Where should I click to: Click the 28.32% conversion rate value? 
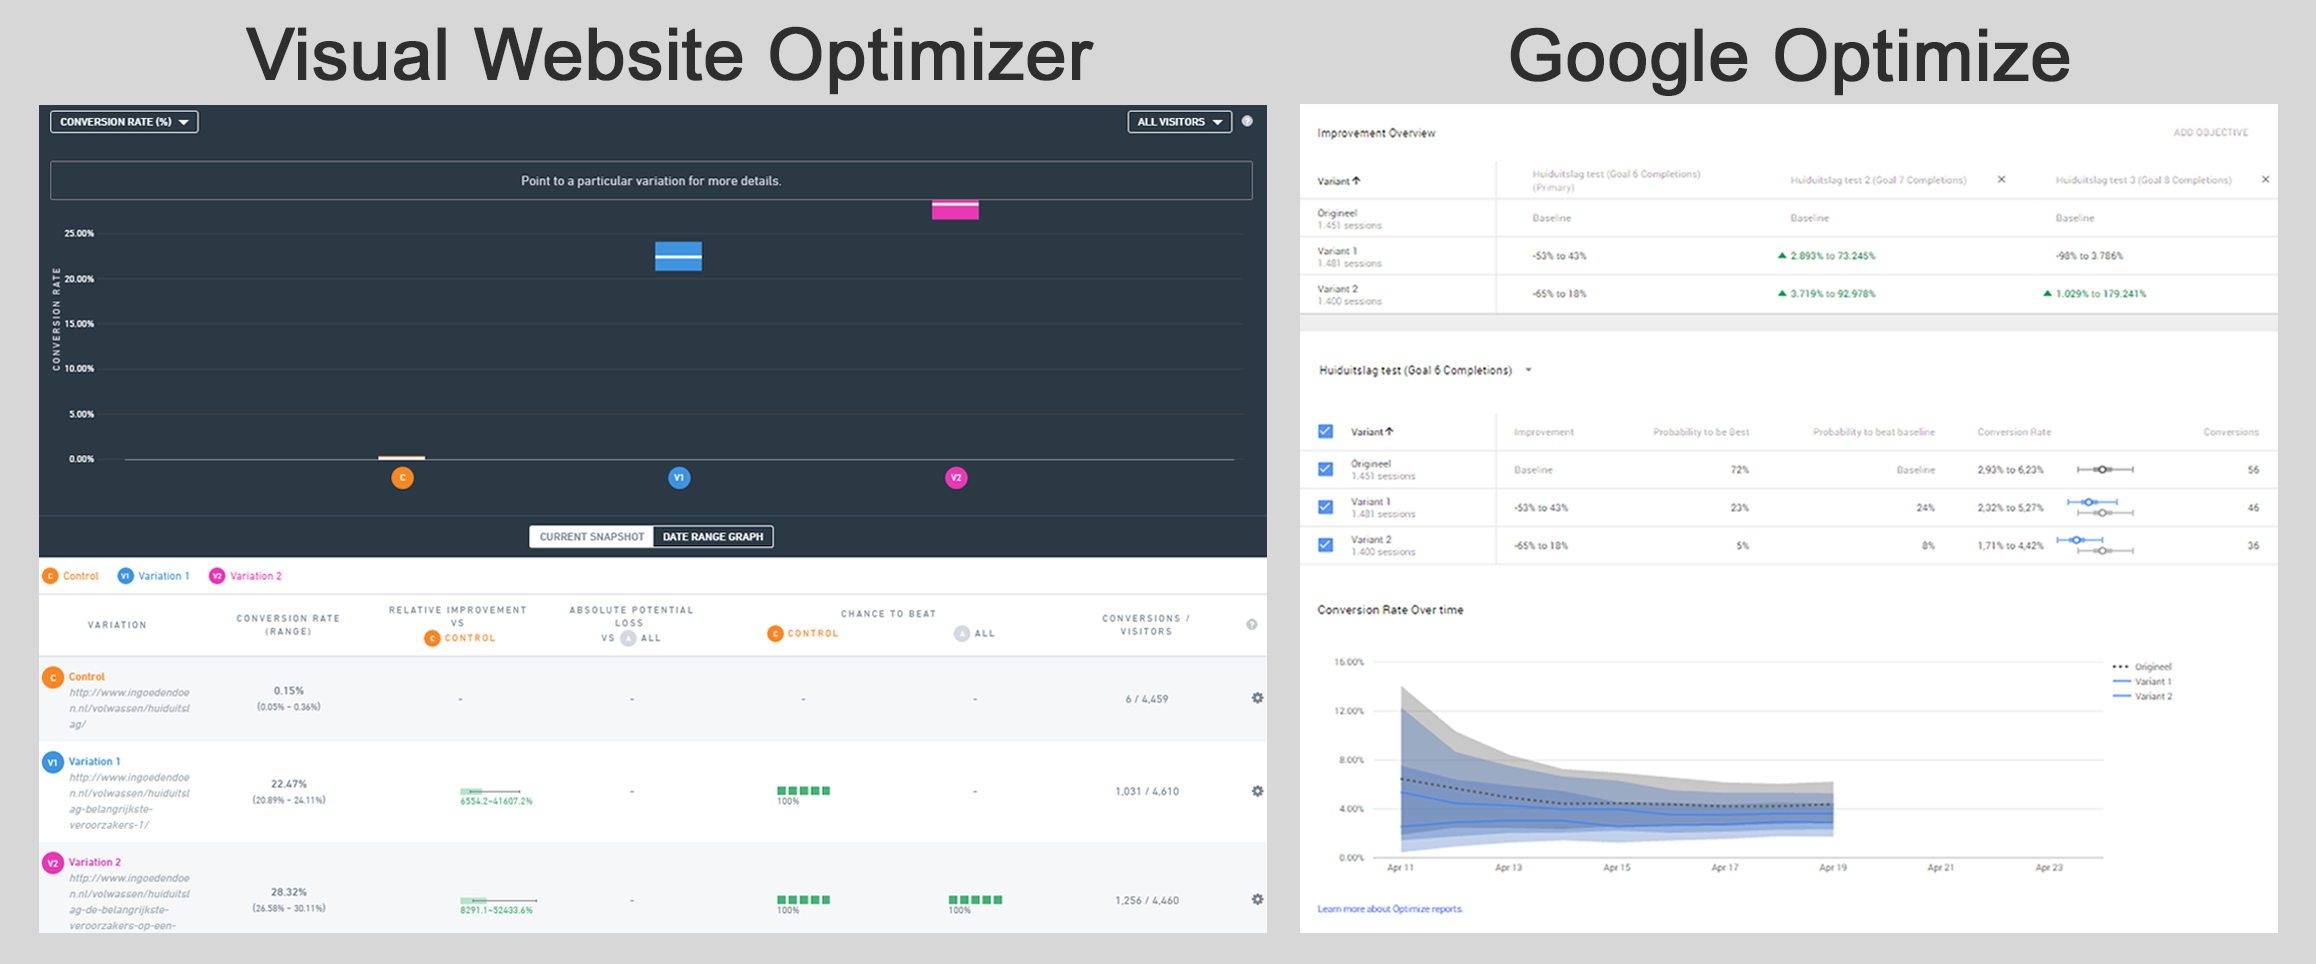coord(289,892)
